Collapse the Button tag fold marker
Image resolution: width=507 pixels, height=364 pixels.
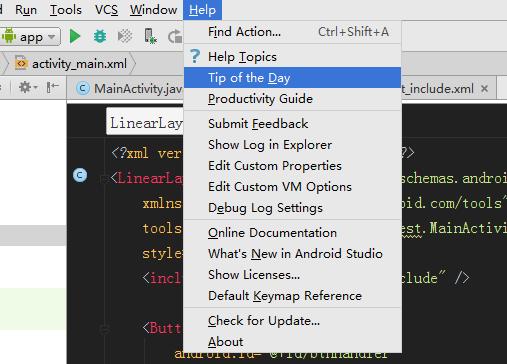(x=104, y=329)
